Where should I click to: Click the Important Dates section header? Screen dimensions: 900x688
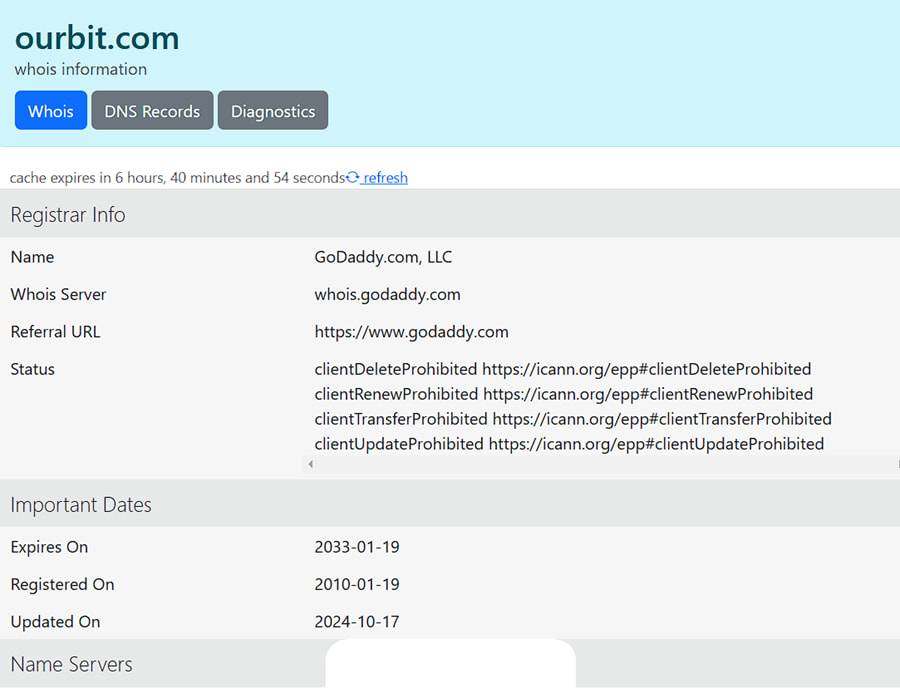(450, 504)
